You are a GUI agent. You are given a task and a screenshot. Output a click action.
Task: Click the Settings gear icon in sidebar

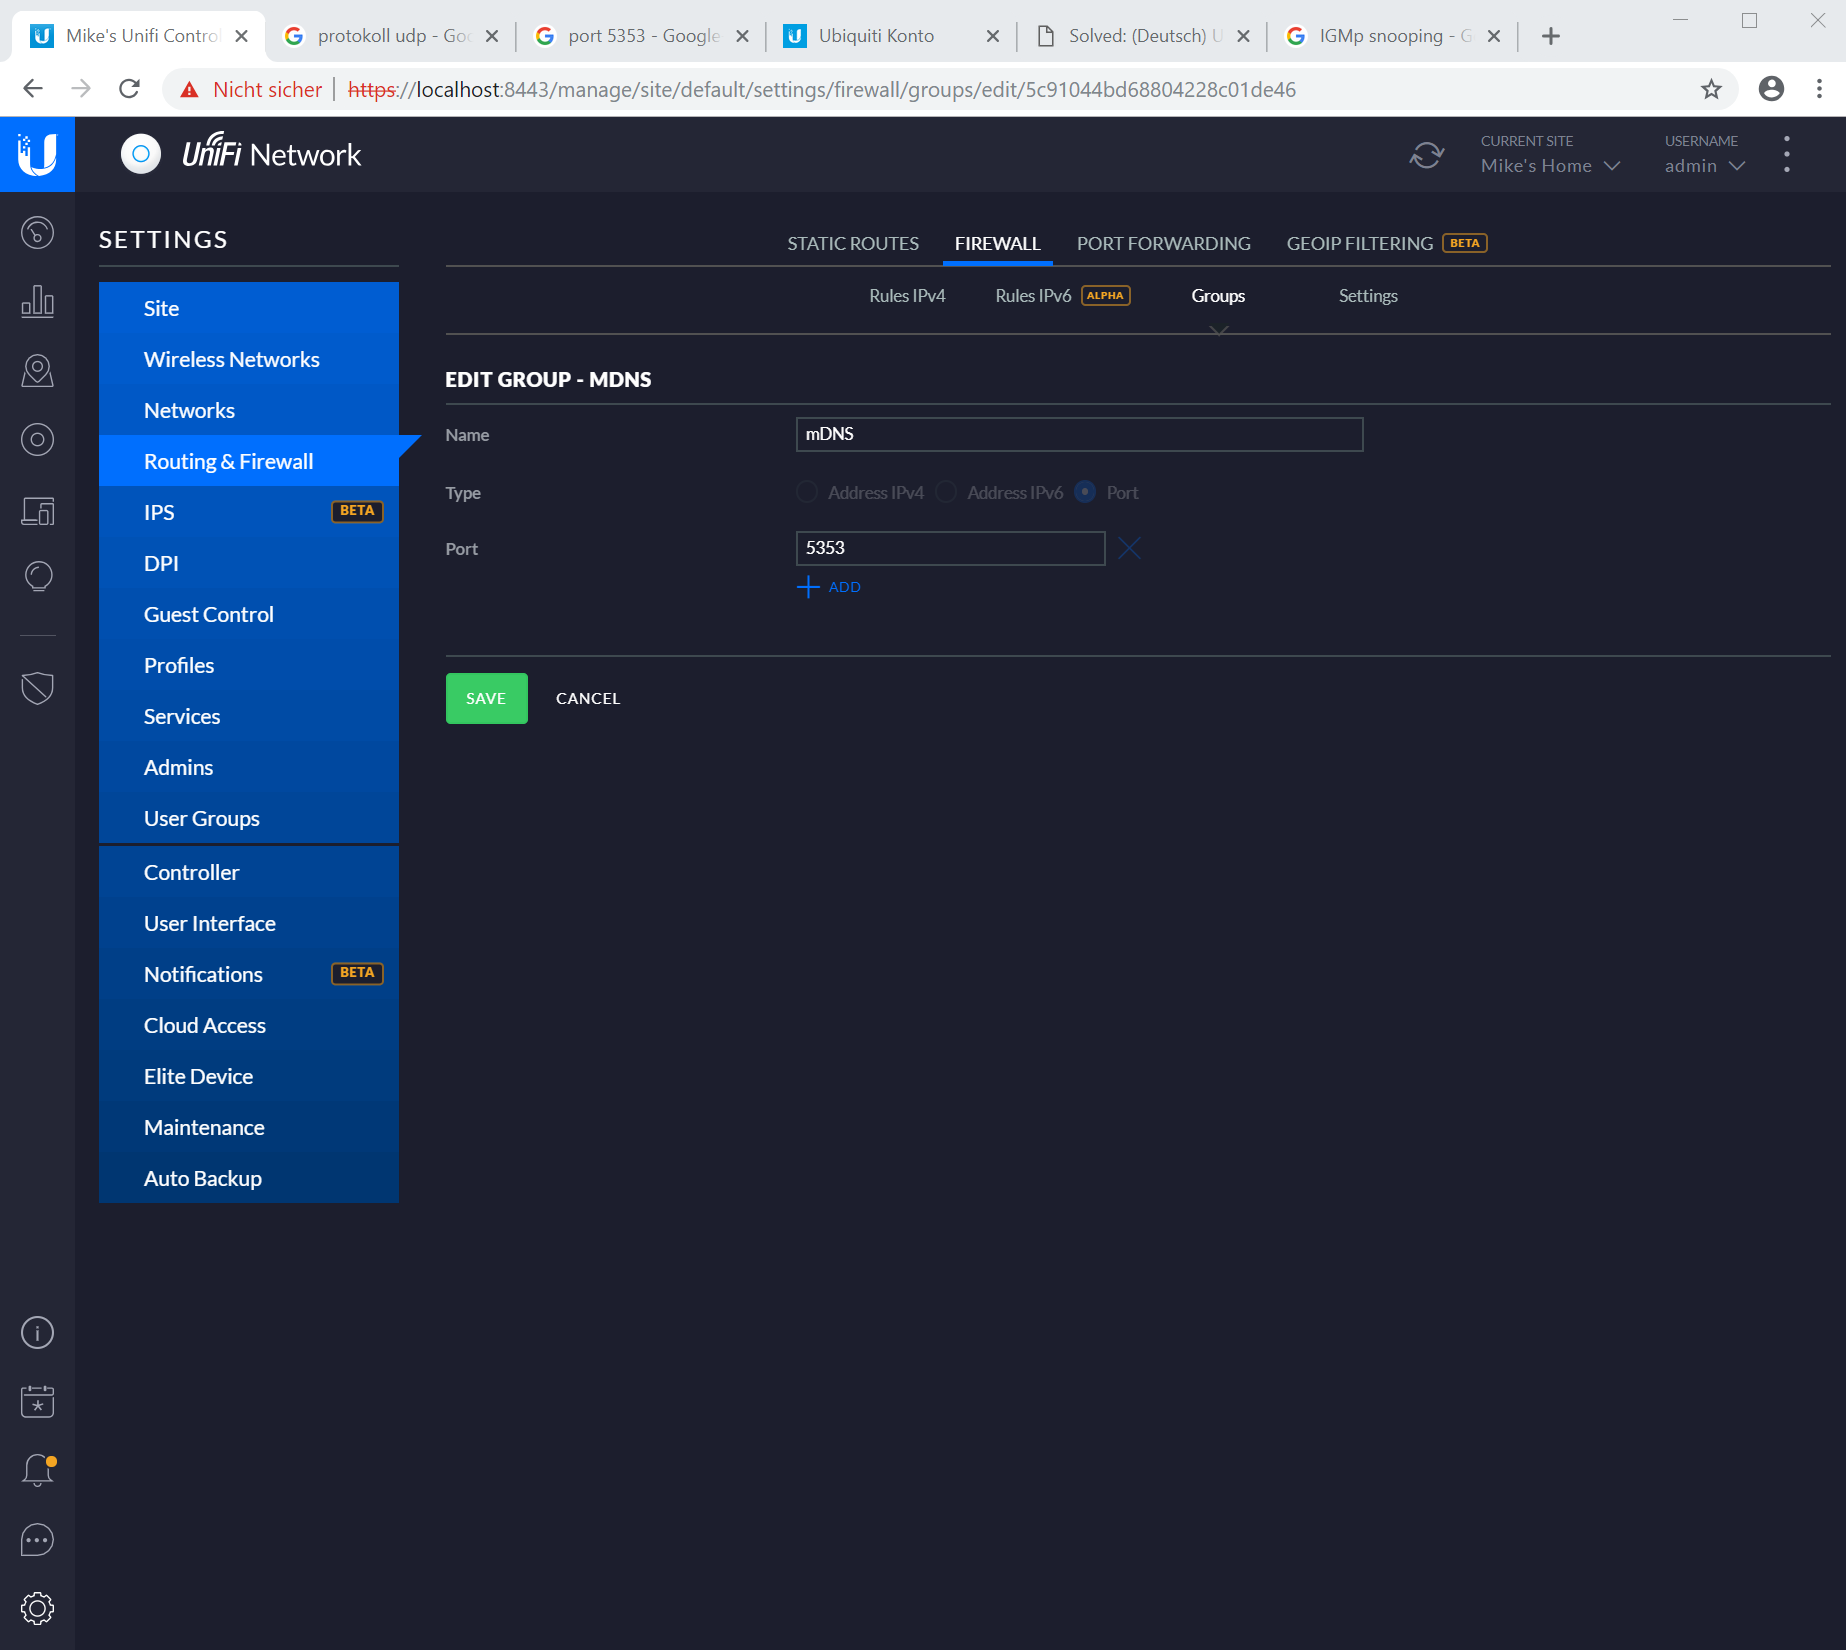pos(37,1608)
